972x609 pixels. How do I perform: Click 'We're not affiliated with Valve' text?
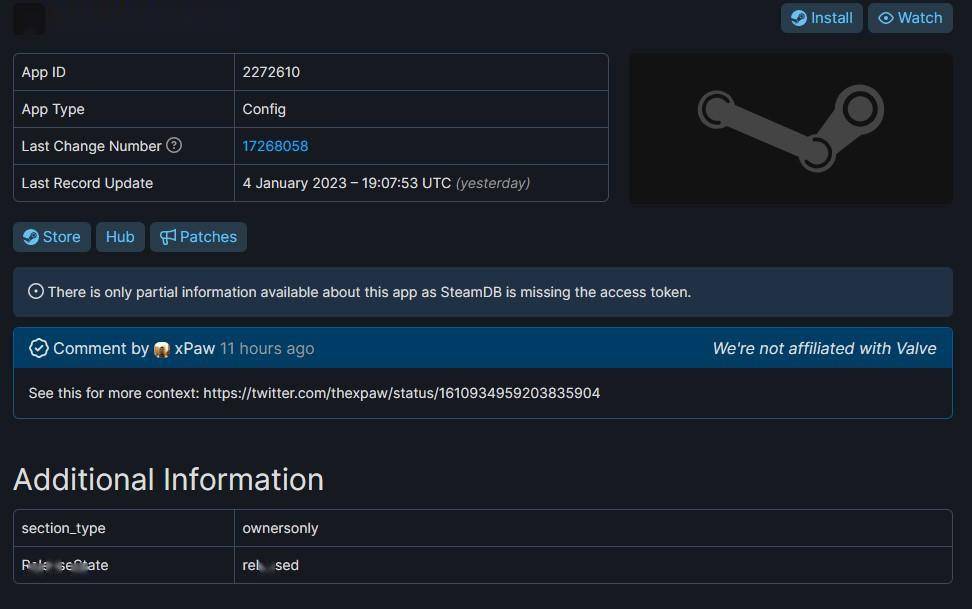click(824, 349)
